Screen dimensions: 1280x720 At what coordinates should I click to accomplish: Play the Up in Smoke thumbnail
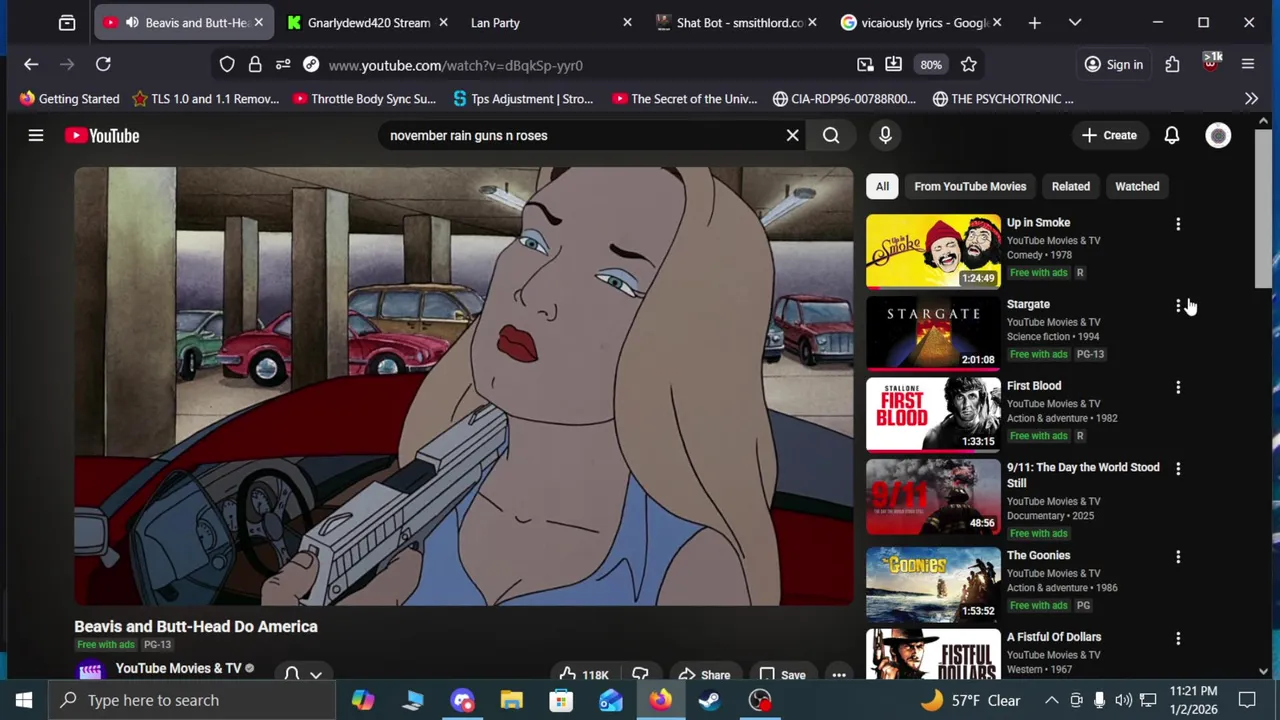(x=933, y=251)
